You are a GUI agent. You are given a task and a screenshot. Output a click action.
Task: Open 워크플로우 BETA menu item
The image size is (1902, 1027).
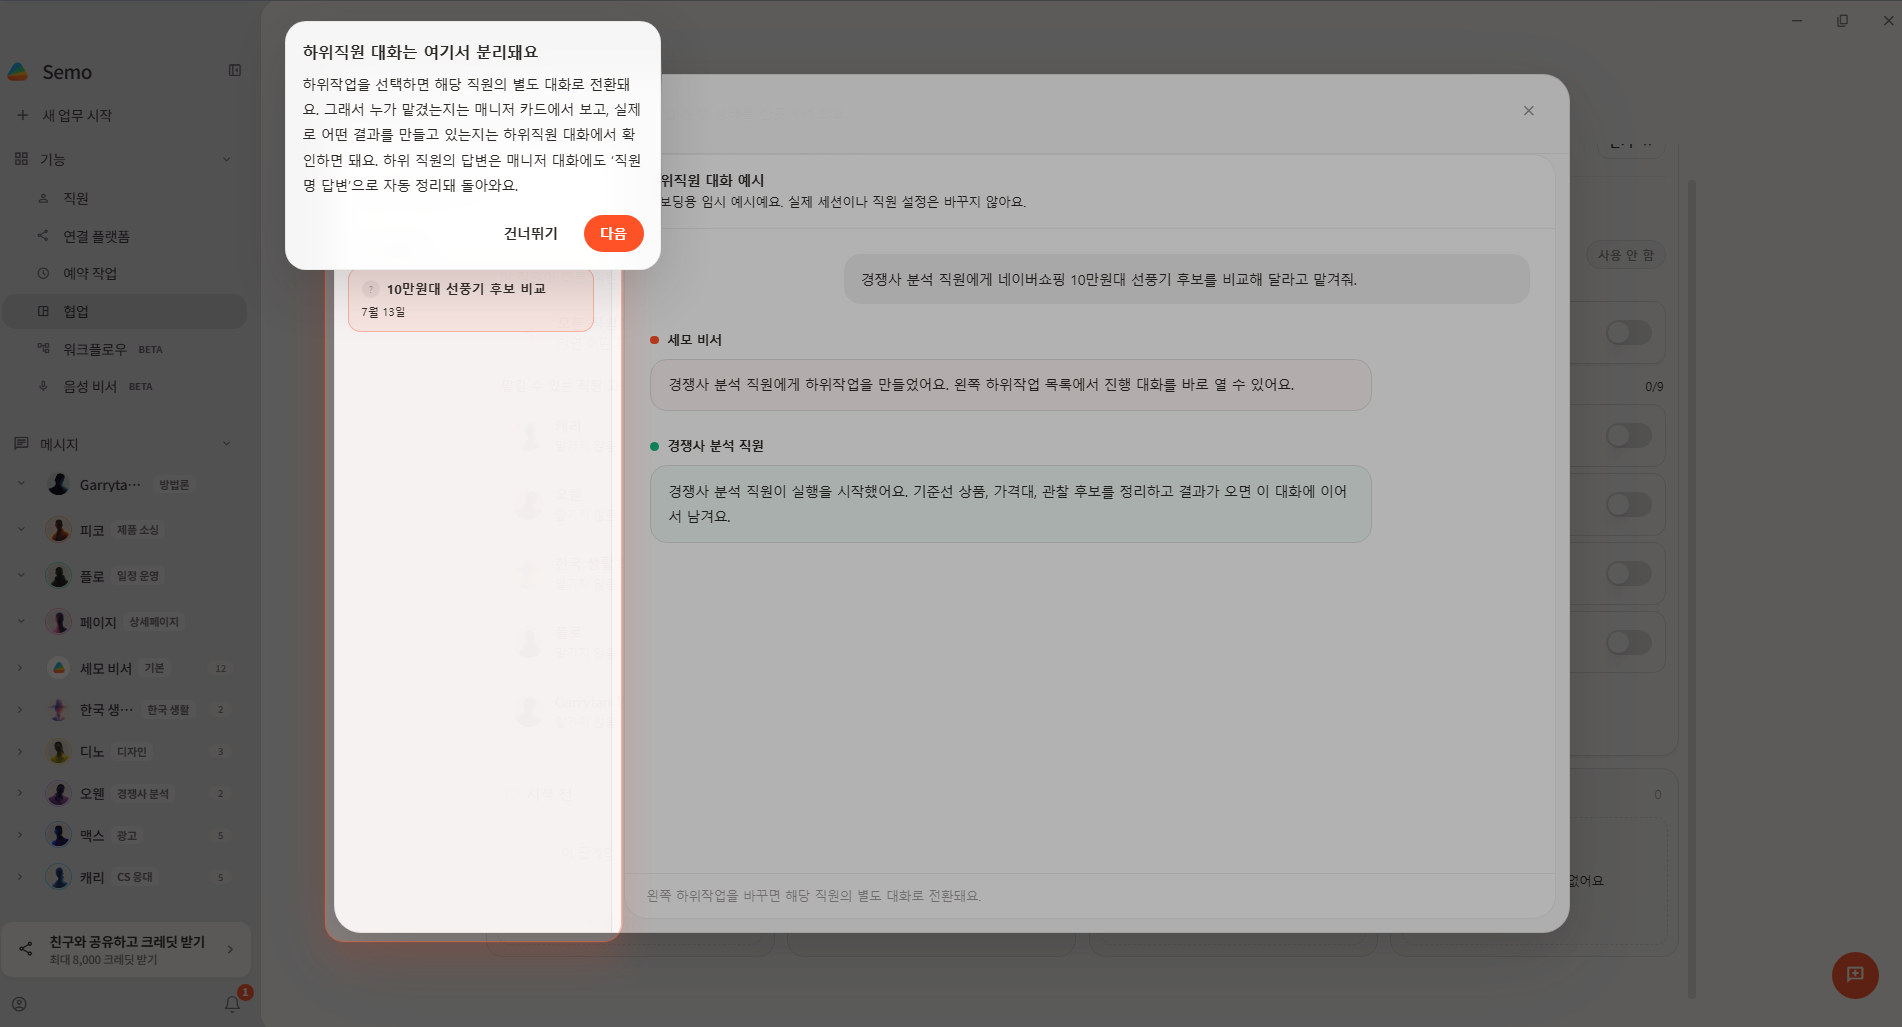tap(125, 349)
